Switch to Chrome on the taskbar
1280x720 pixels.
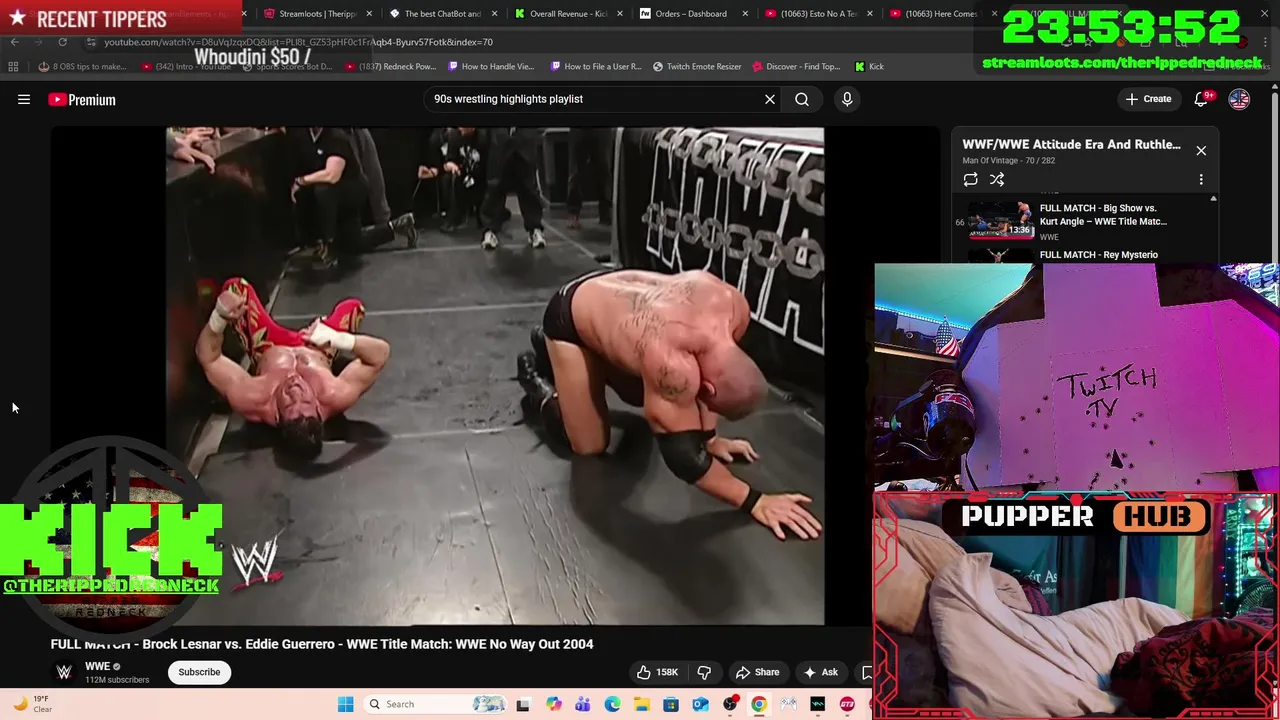759,704
